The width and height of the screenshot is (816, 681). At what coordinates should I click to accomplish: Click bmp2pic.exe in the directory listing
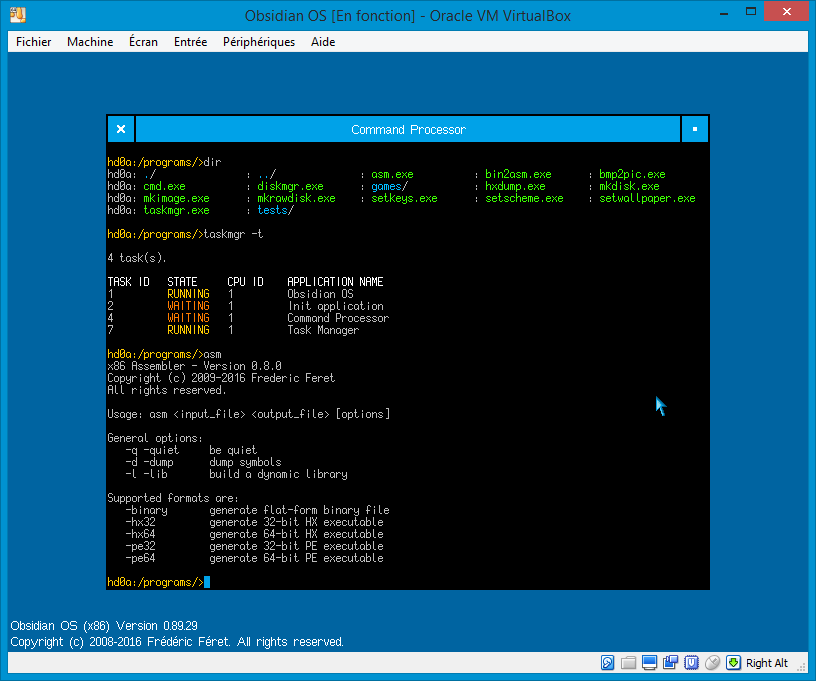[x=632, y=174]
